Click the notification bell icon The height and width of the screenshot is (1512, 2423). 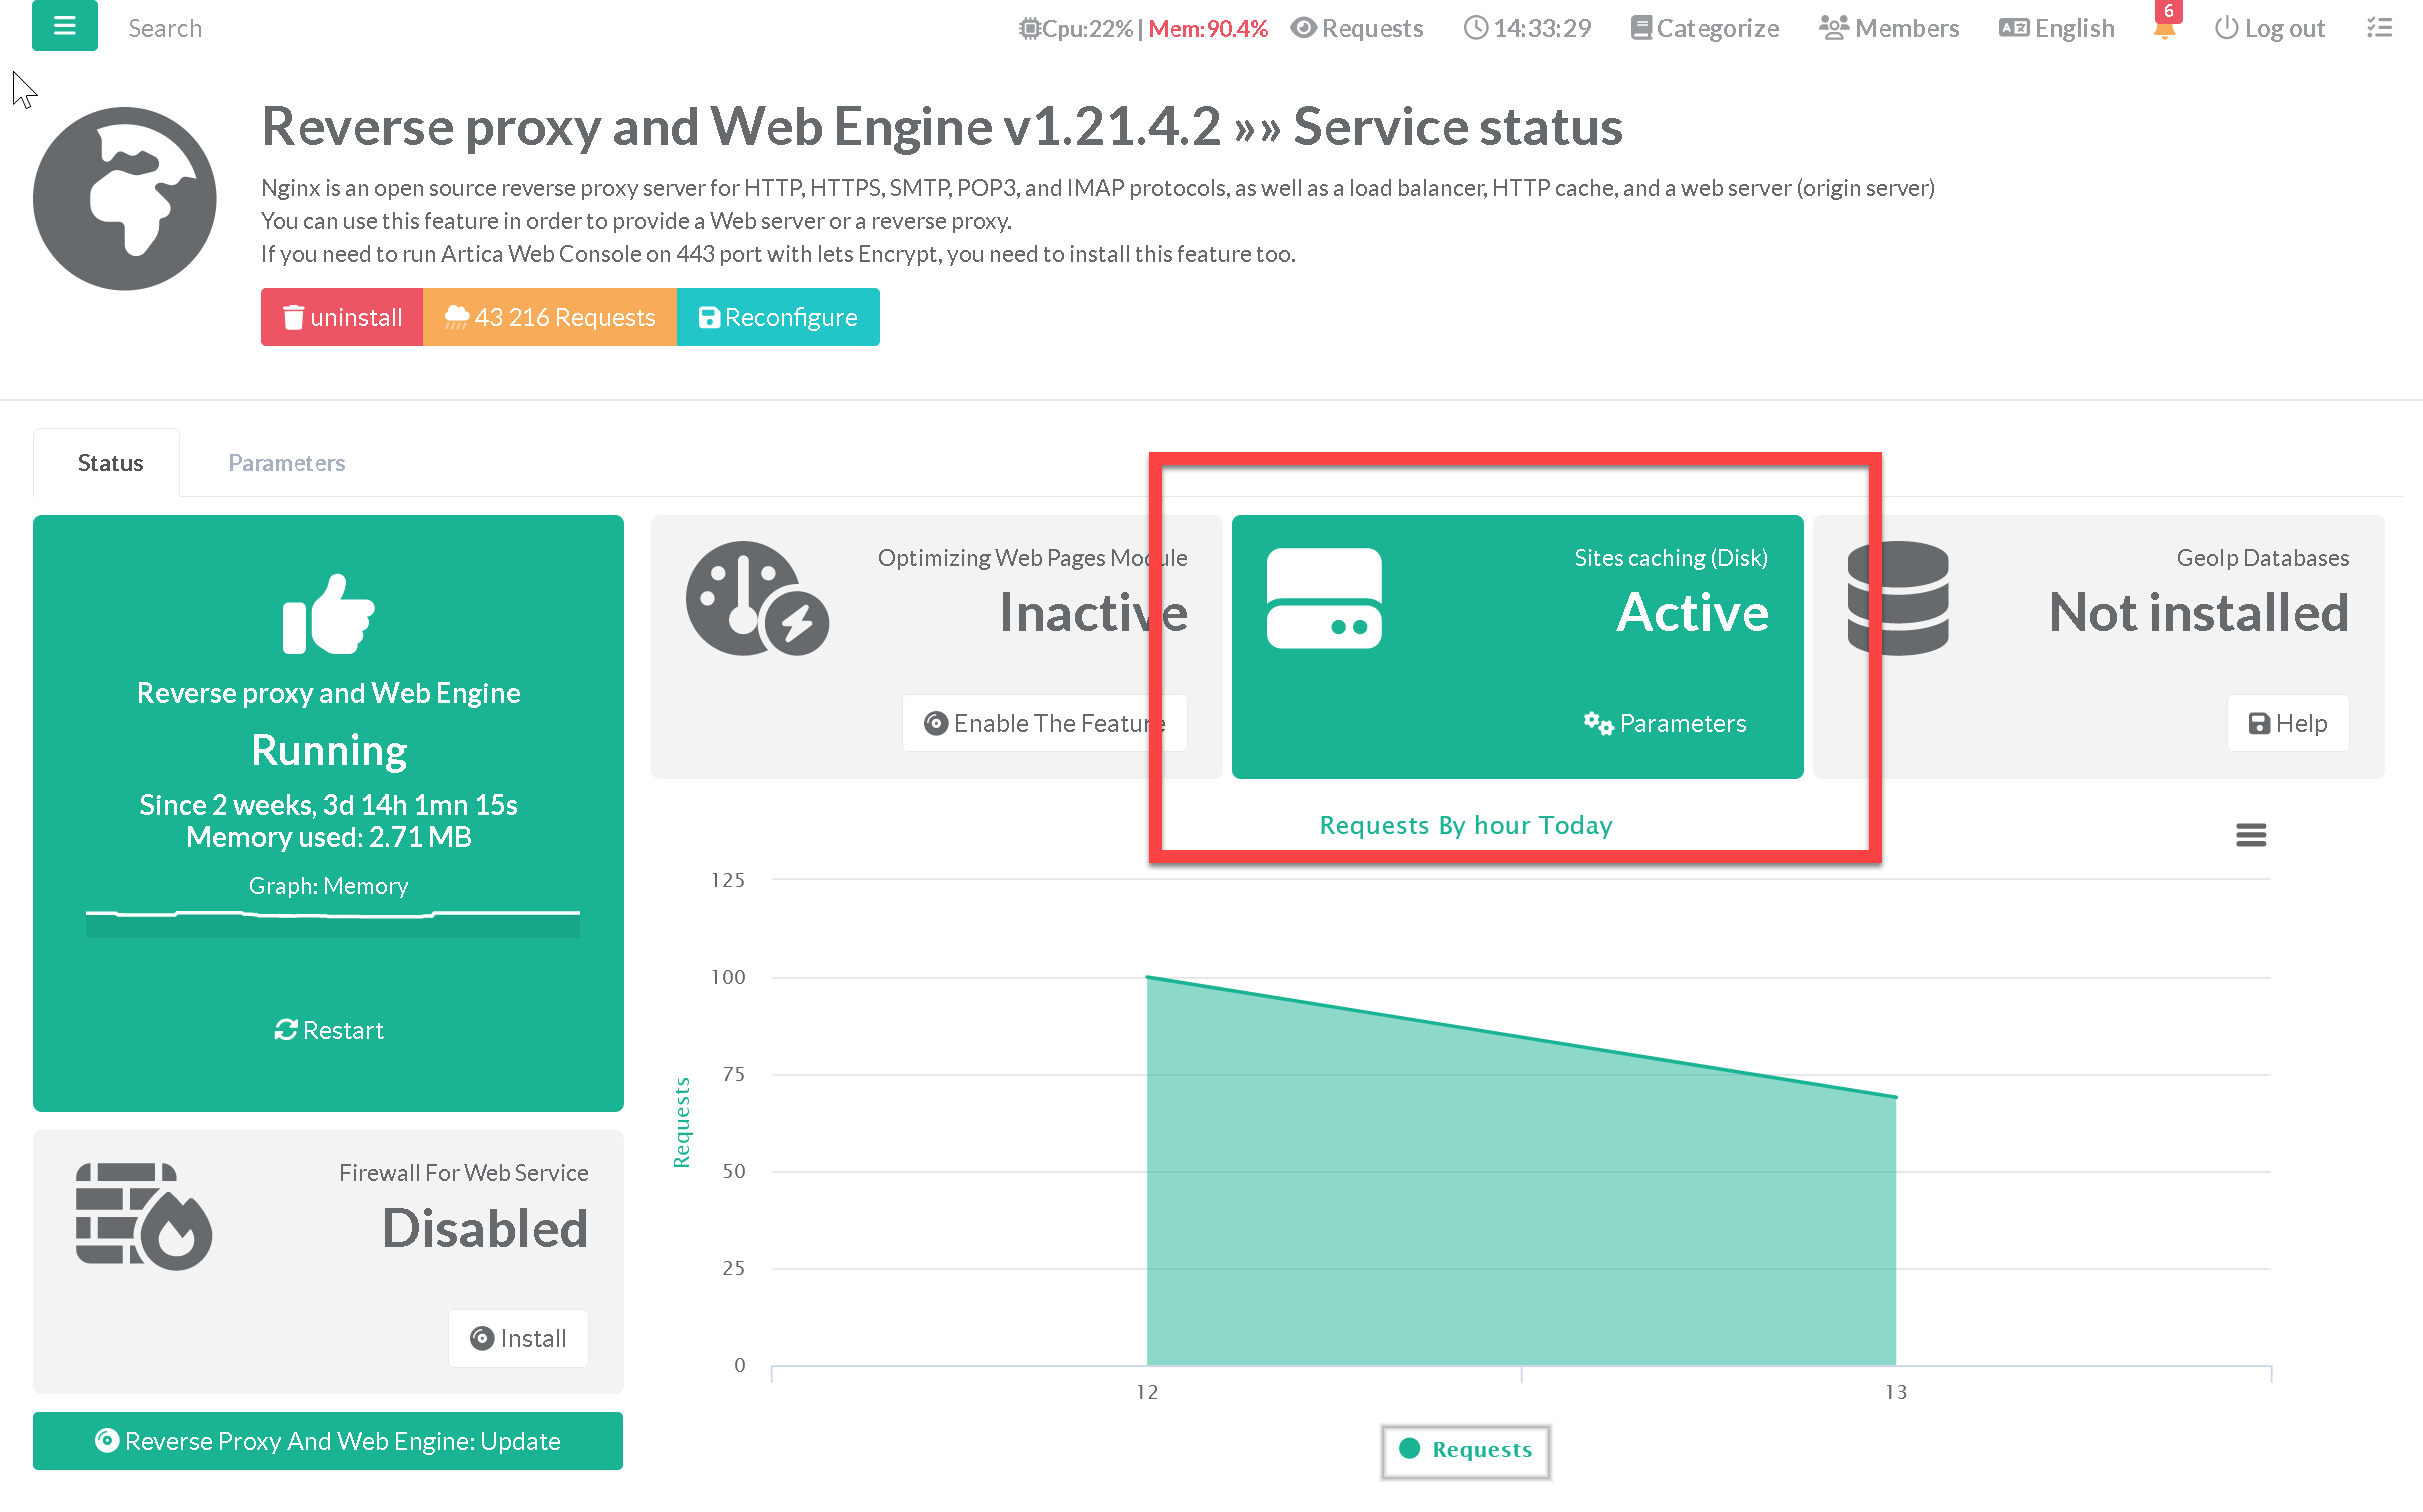coord(2164,28)
